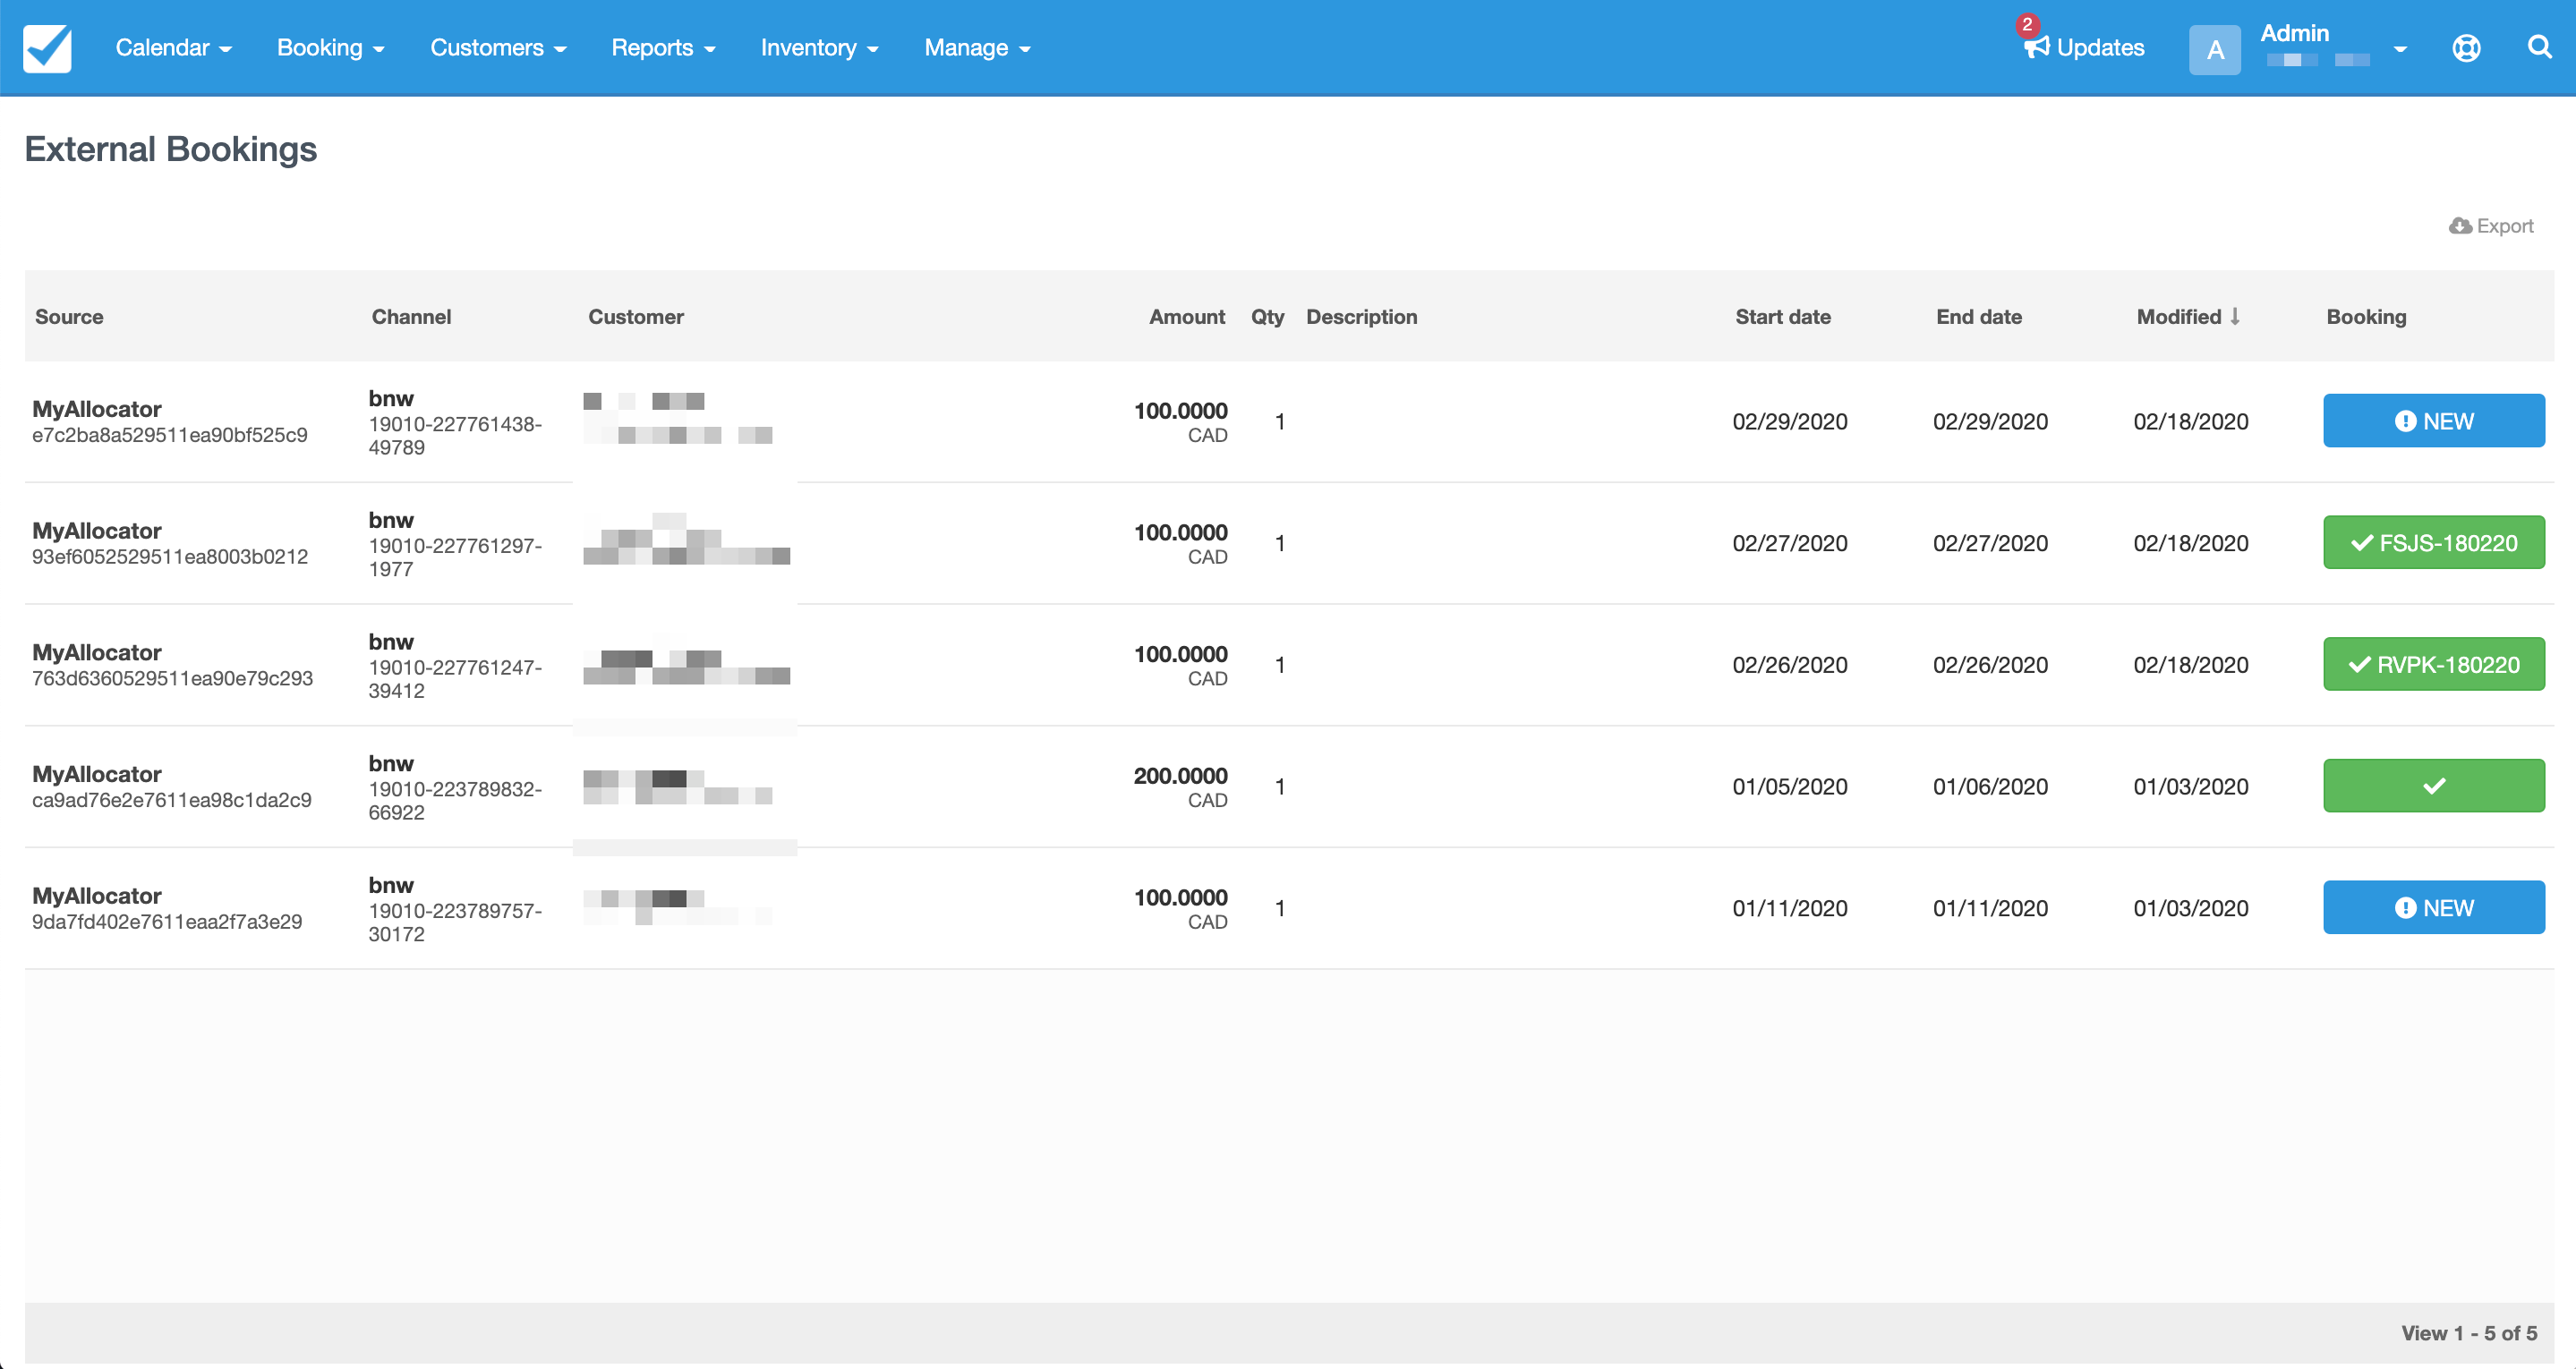Open the Inventory menu
Screen dimensions: 2576x1369
pos(819,48)
